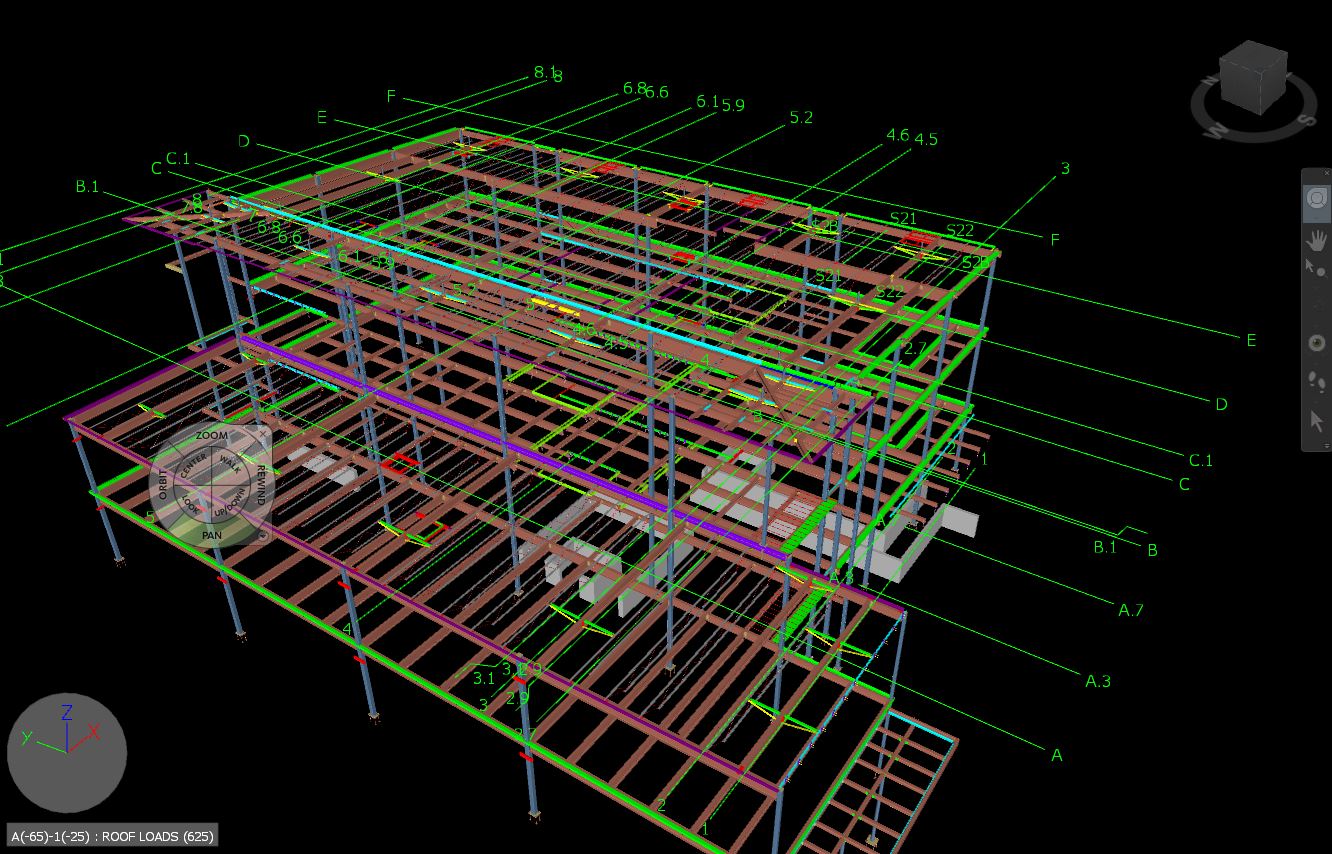
Task: Click the W compass direction on ViewCube
Action: click(1217, 131)
